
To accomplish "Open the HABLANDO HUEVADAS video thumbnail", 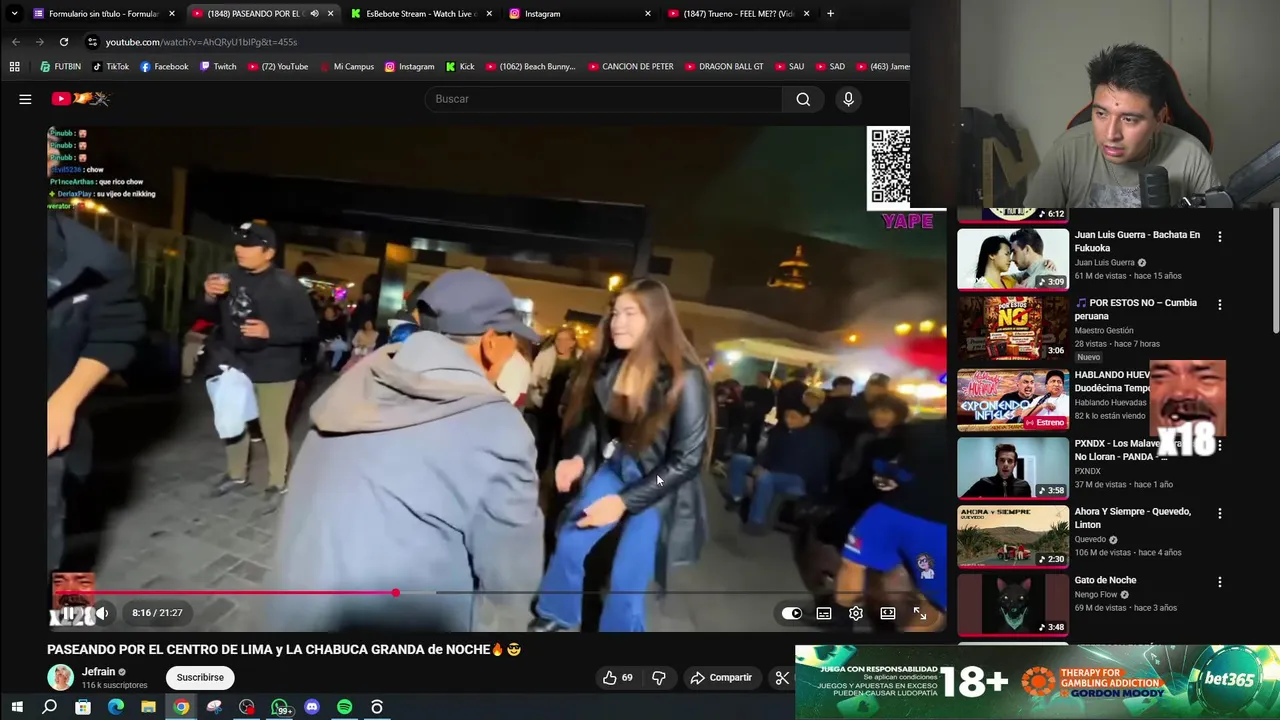I will coord(1013,399).
